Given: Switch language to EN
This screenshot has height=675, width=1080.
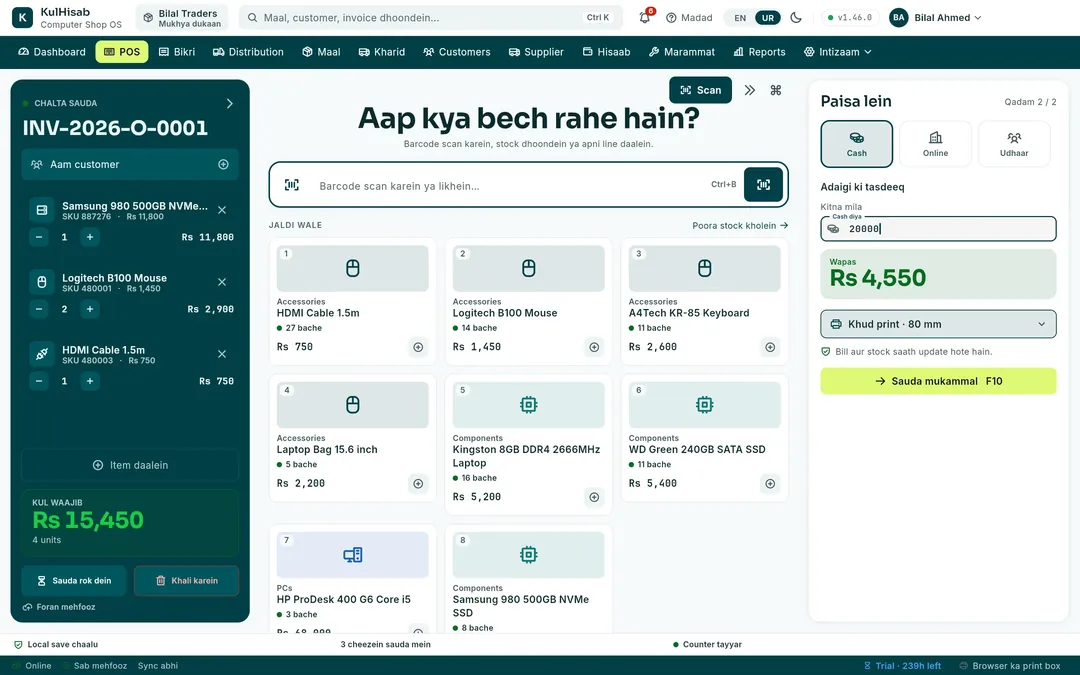Looking at the screenshot, I should click(x=740, y=18).
